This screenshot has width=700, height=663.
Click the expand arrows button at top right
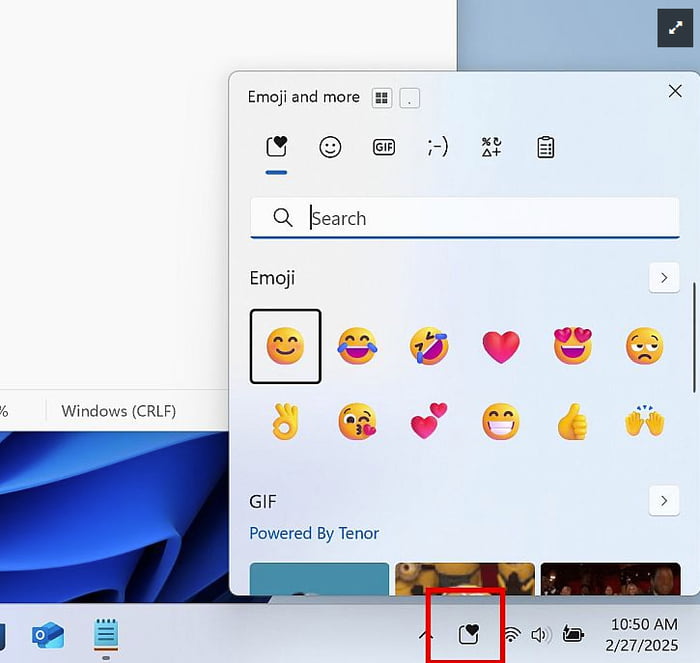point(675,28)
